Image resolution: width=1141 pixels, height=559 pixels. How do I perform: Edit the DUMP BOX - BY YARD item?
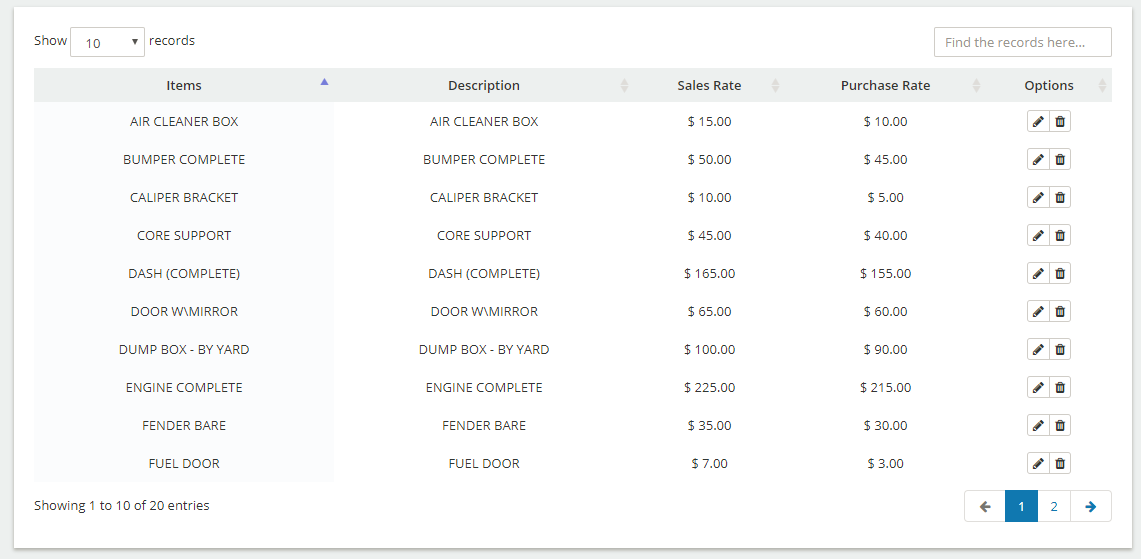tap(1038, 350)
